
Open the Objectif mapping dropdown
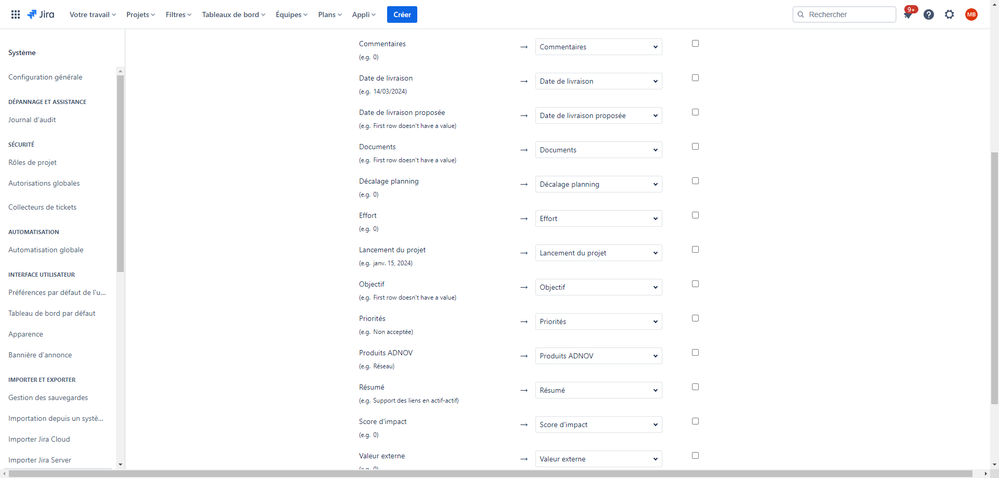click(598, 287)
